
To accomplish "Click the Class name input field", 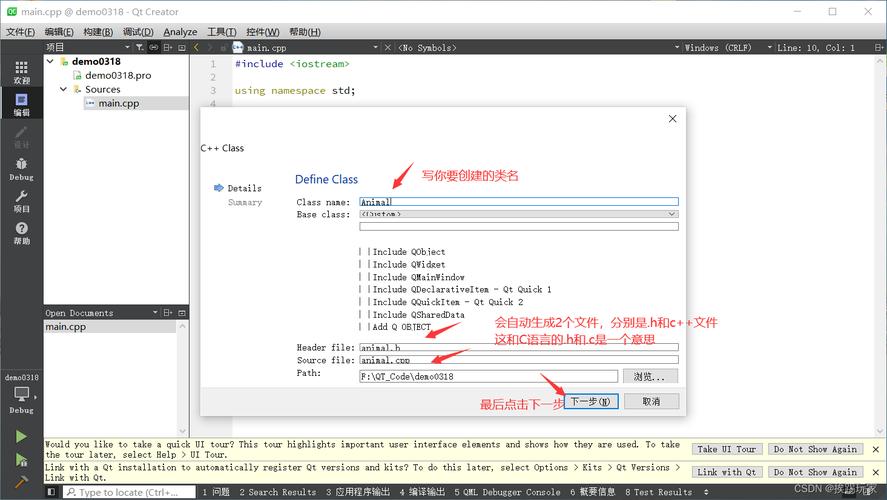I will click(519, 202).
